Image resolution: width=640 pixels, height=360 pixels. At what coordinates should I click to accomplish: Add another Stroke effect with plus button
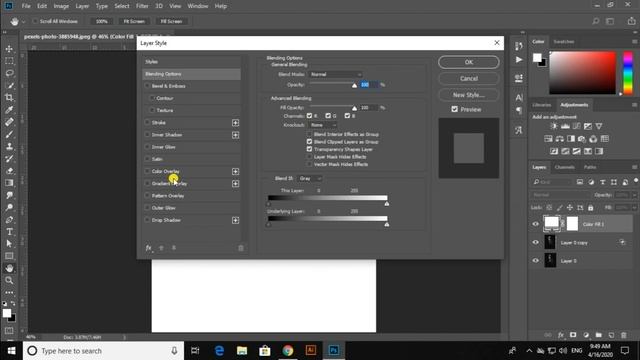(x=236, y=122)
